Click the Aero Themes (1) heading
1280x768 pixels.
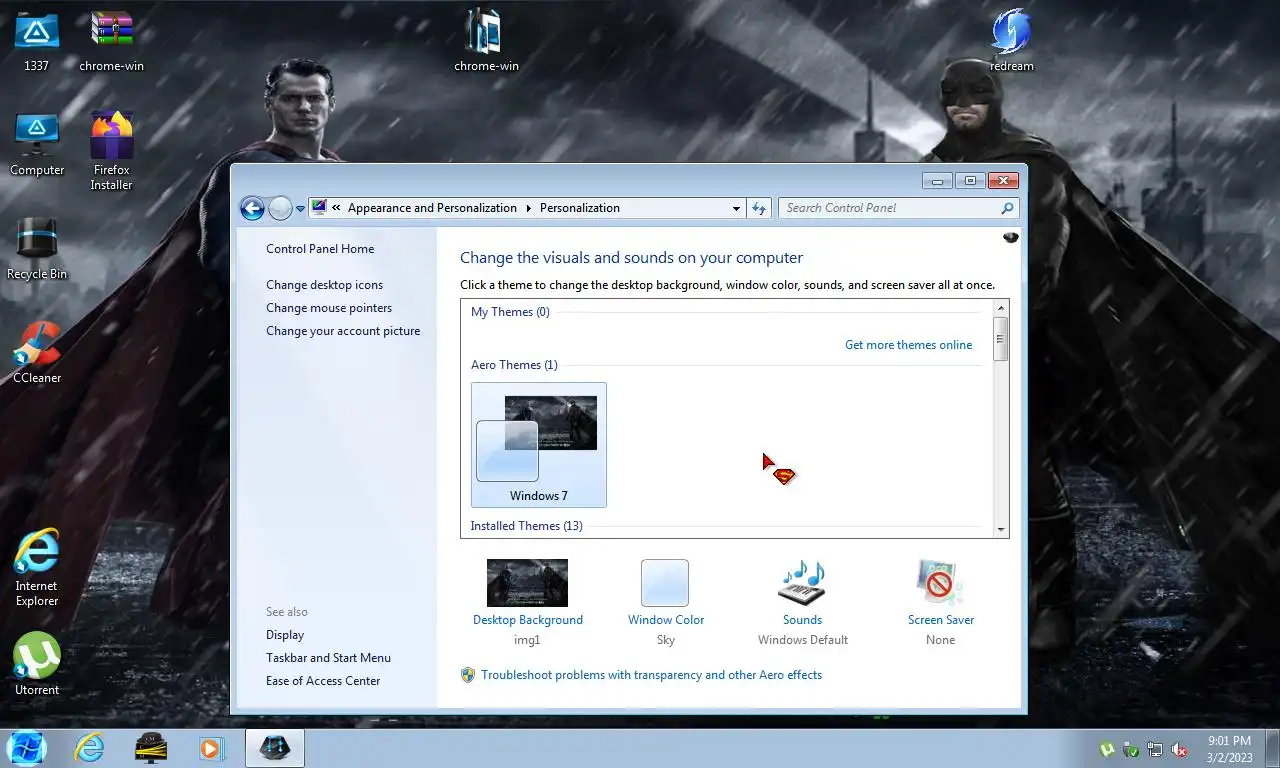pos(514,365)
